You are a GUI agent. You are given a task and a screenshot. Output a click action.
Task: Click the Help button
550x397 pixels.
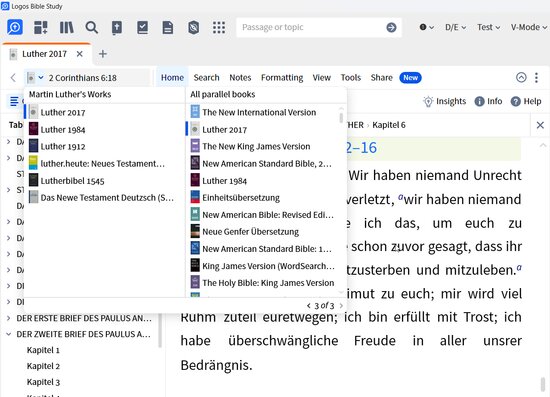click(x=526, y=101)
